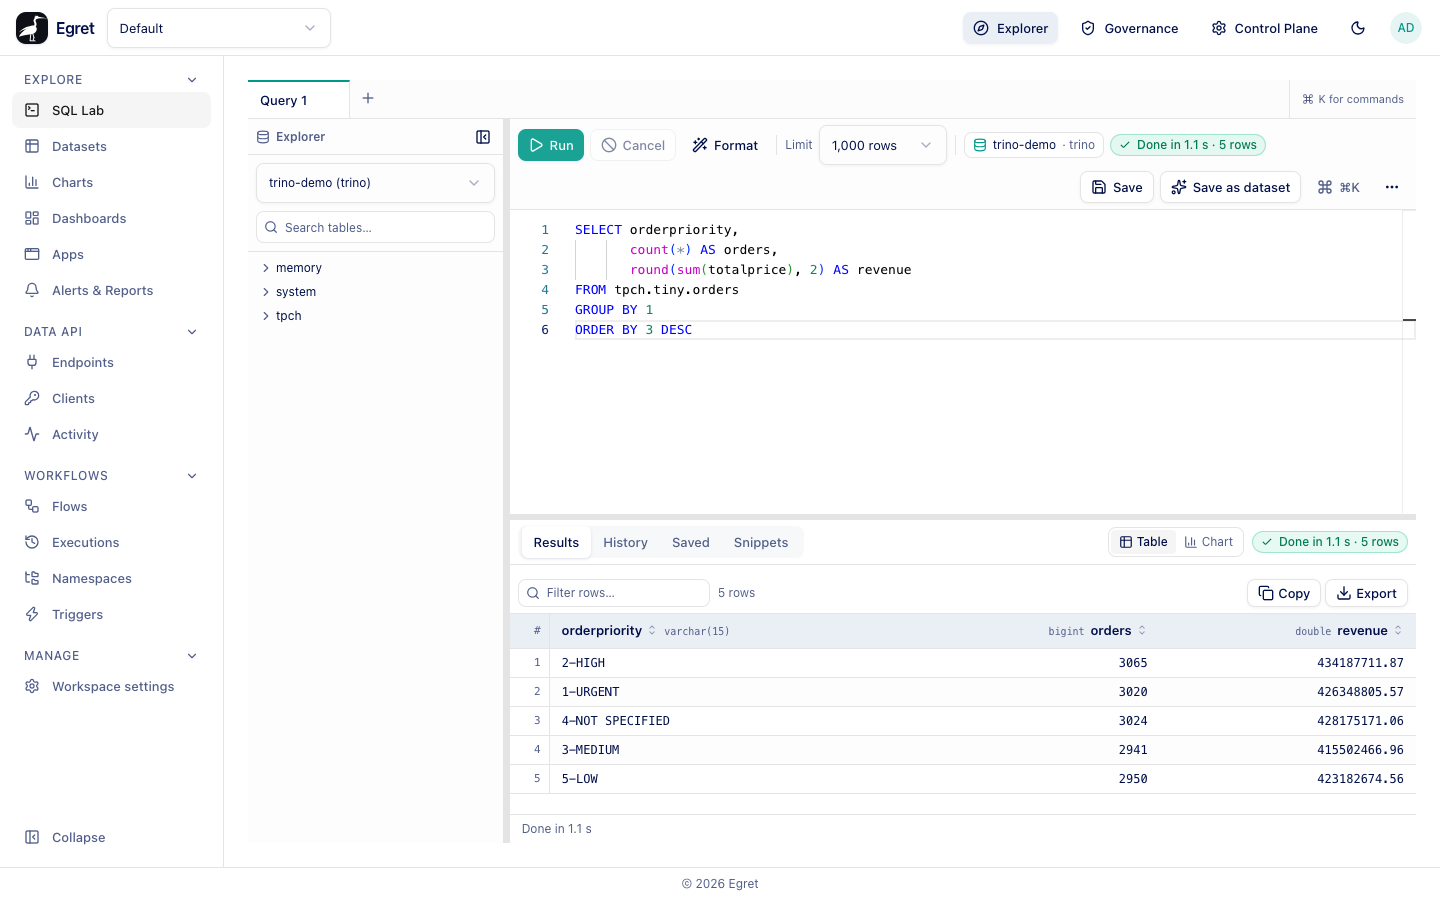1440x900 pixels.
Task: Open Dashboards from the sidebar
Action: coord(111,218)
